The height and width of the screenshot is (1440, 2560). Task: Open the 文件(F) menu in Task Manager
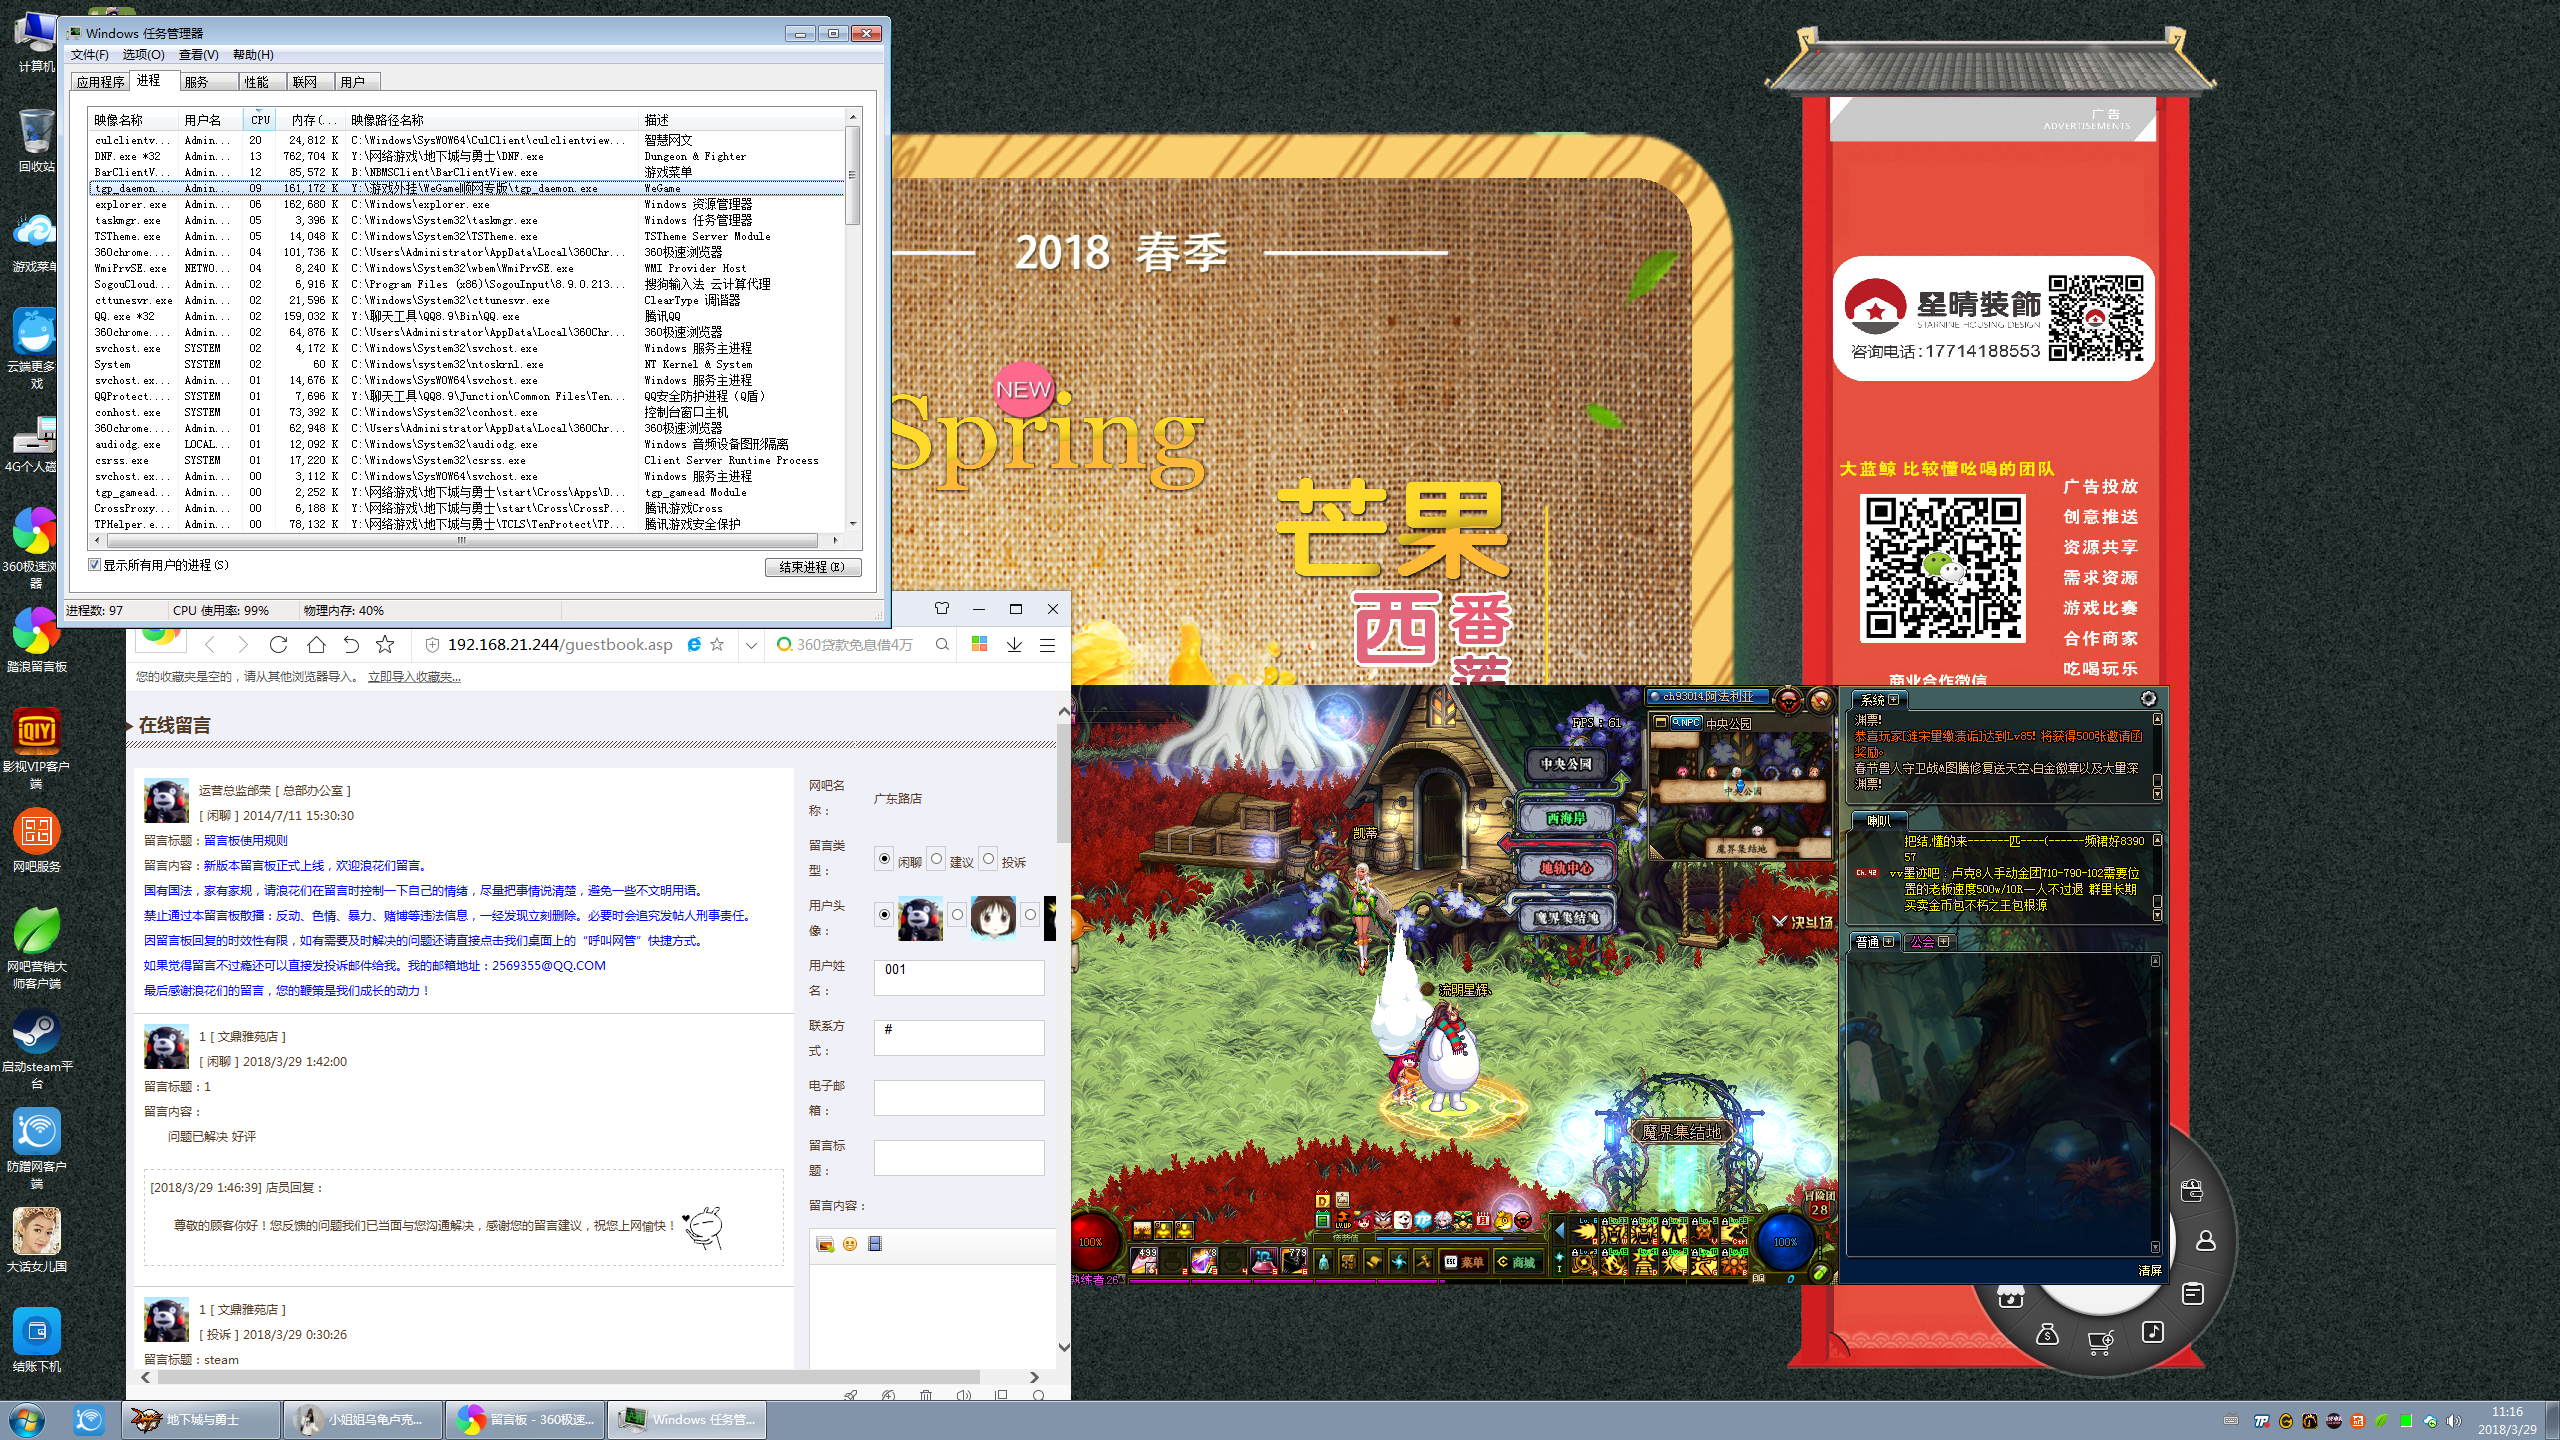pos(90,55)
